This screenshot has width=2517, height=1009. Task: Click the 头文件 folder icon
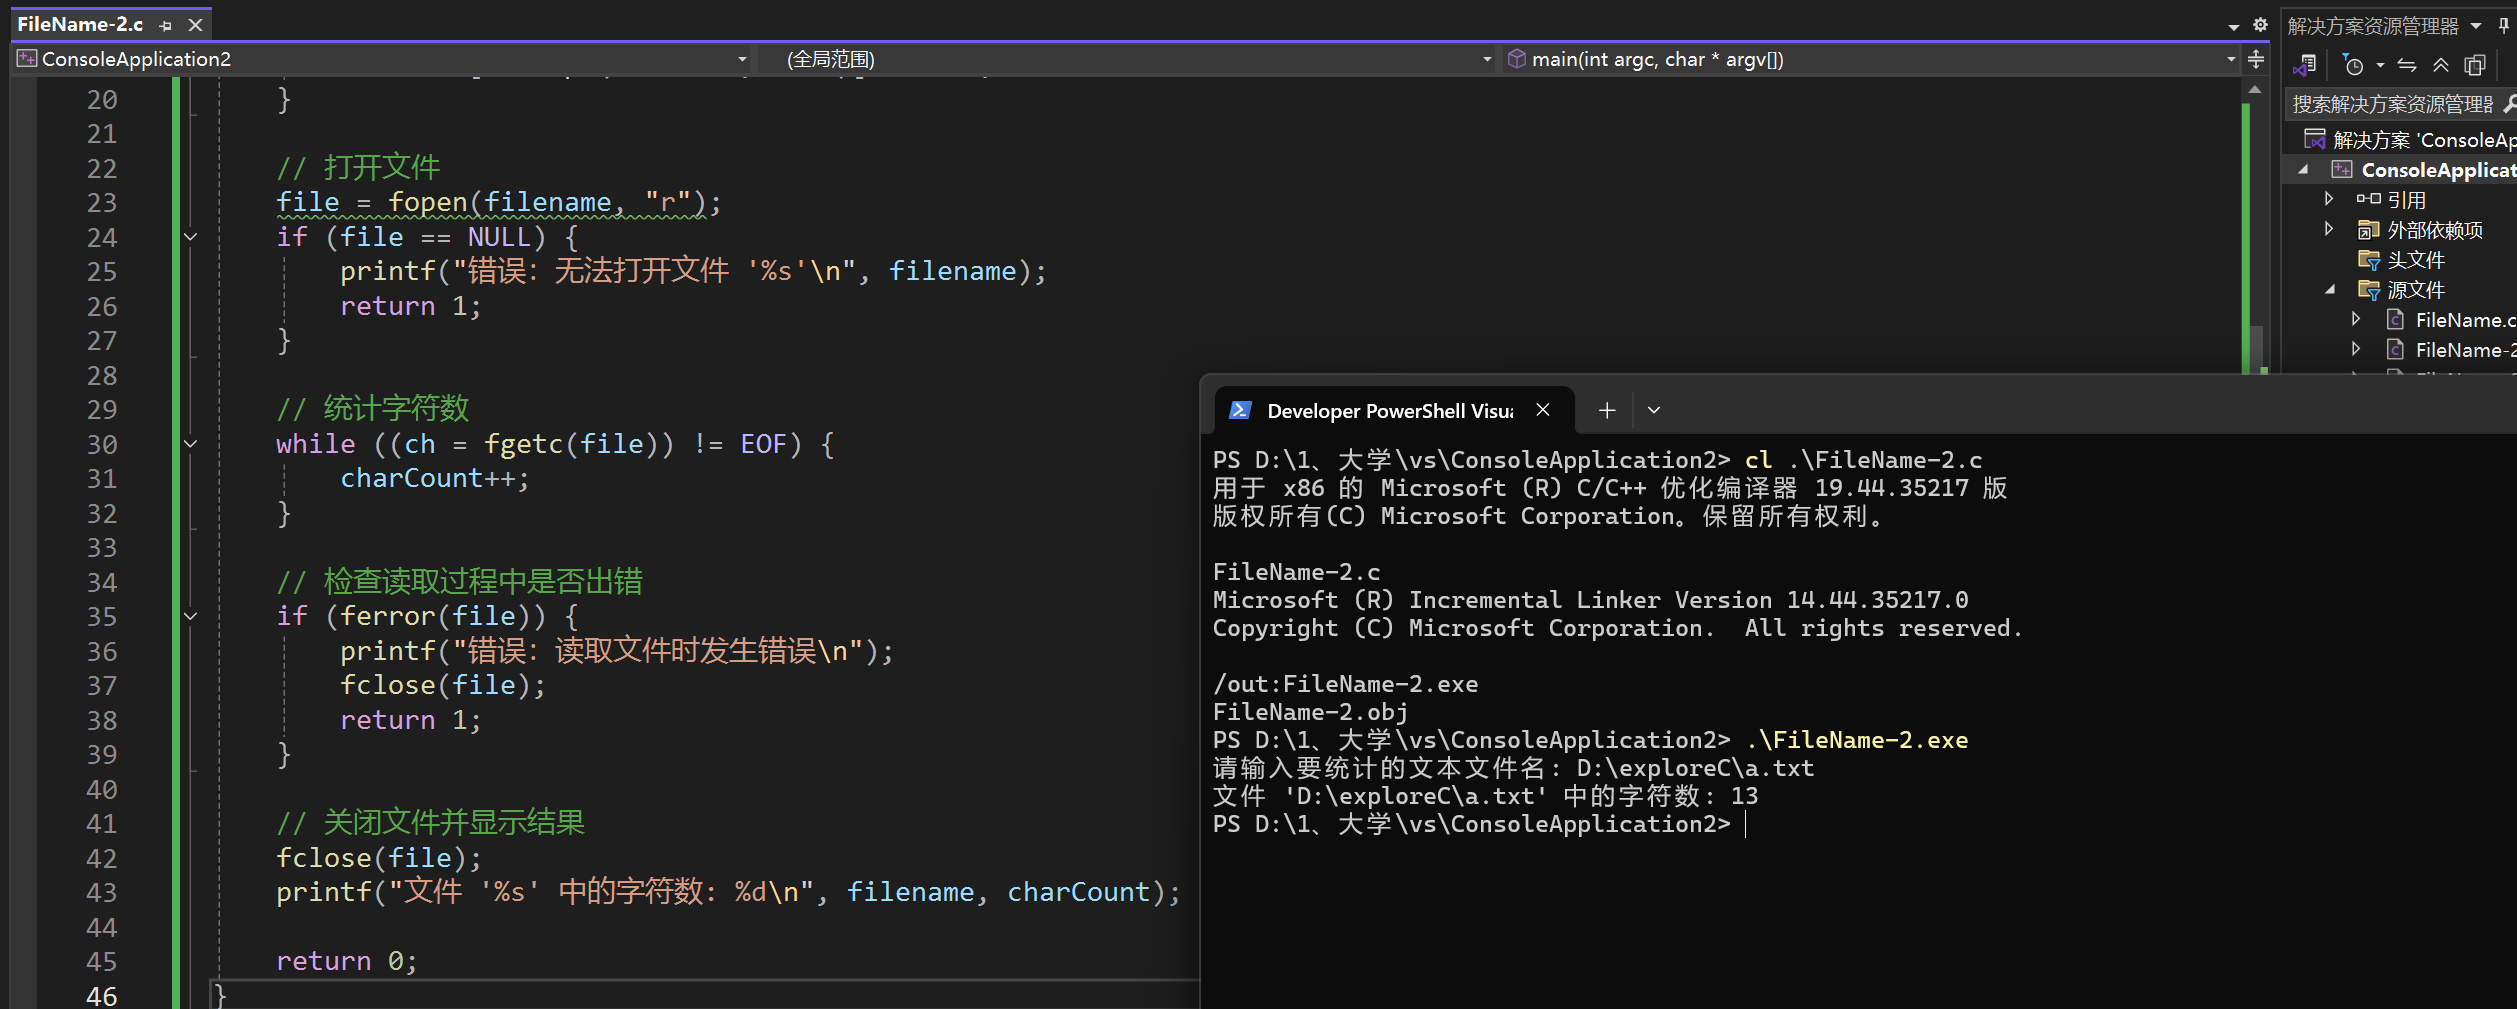tap(2368, 260)
